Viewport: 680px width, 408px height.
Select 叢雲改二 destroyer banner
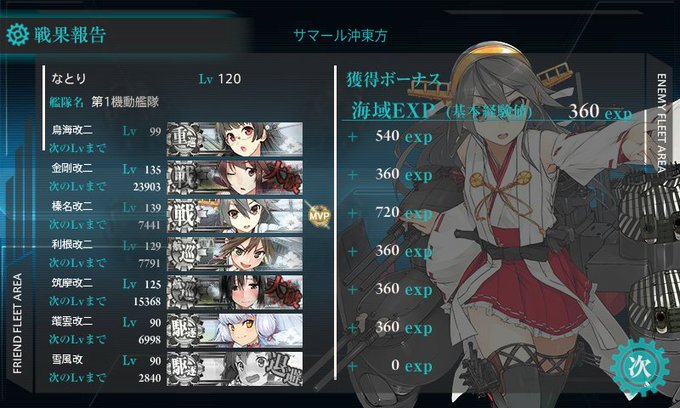[x=235, y=330]
